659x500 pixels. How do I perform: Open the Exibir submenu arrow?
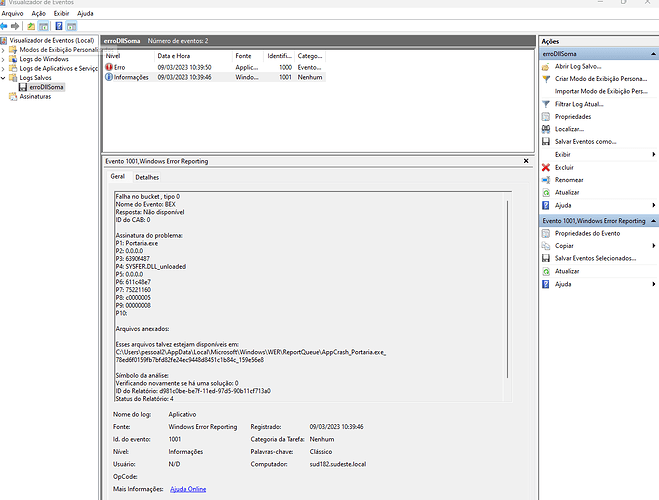point(654,154)
